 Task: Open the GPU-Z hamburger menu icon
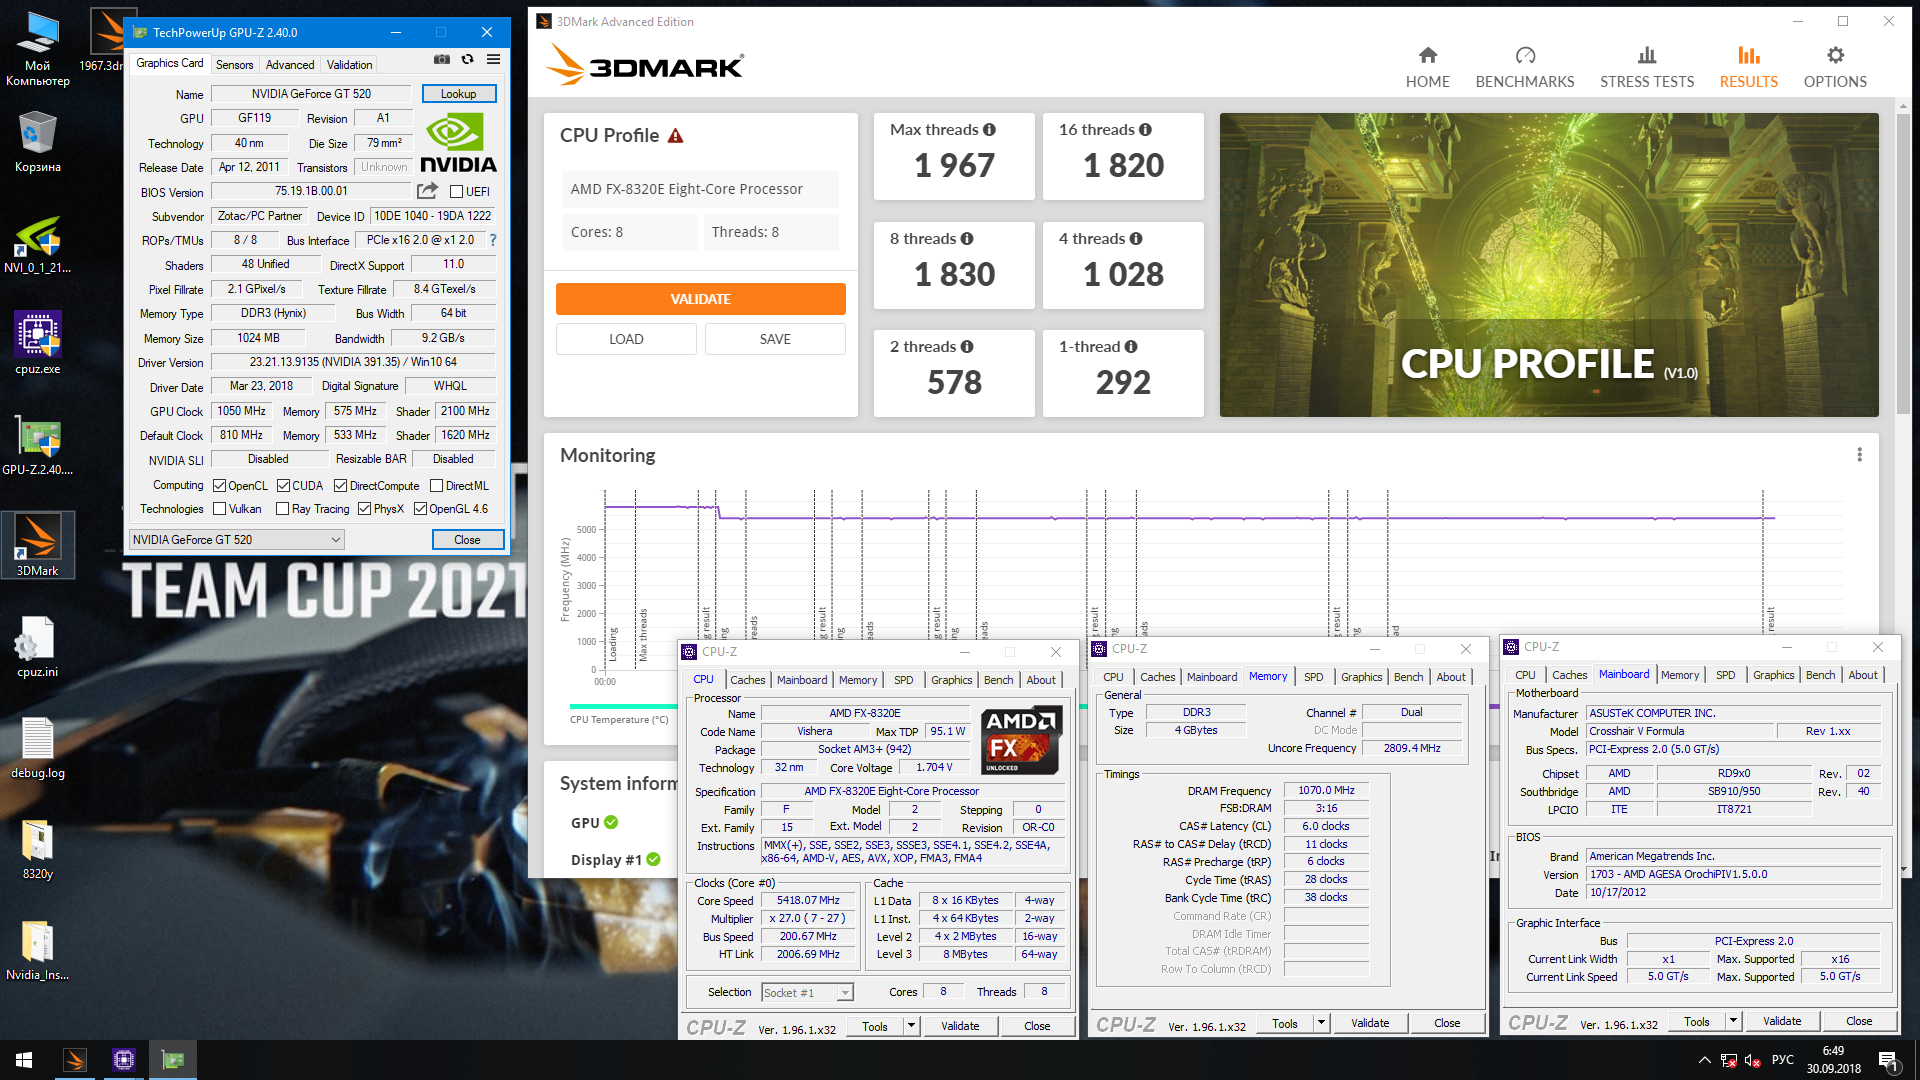(493, 60)
